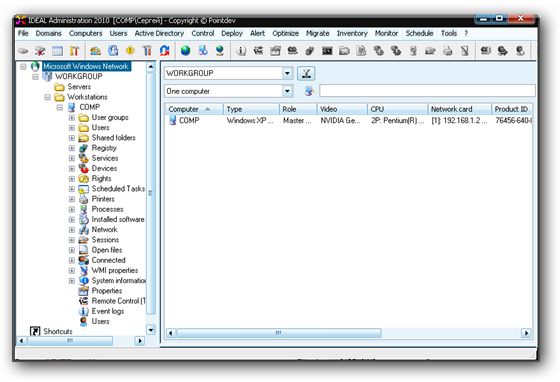Image resolution: width=560 pixels, height=382 pixels.
Task: Click the green globe toolbar icon
Action: point(185,51)
